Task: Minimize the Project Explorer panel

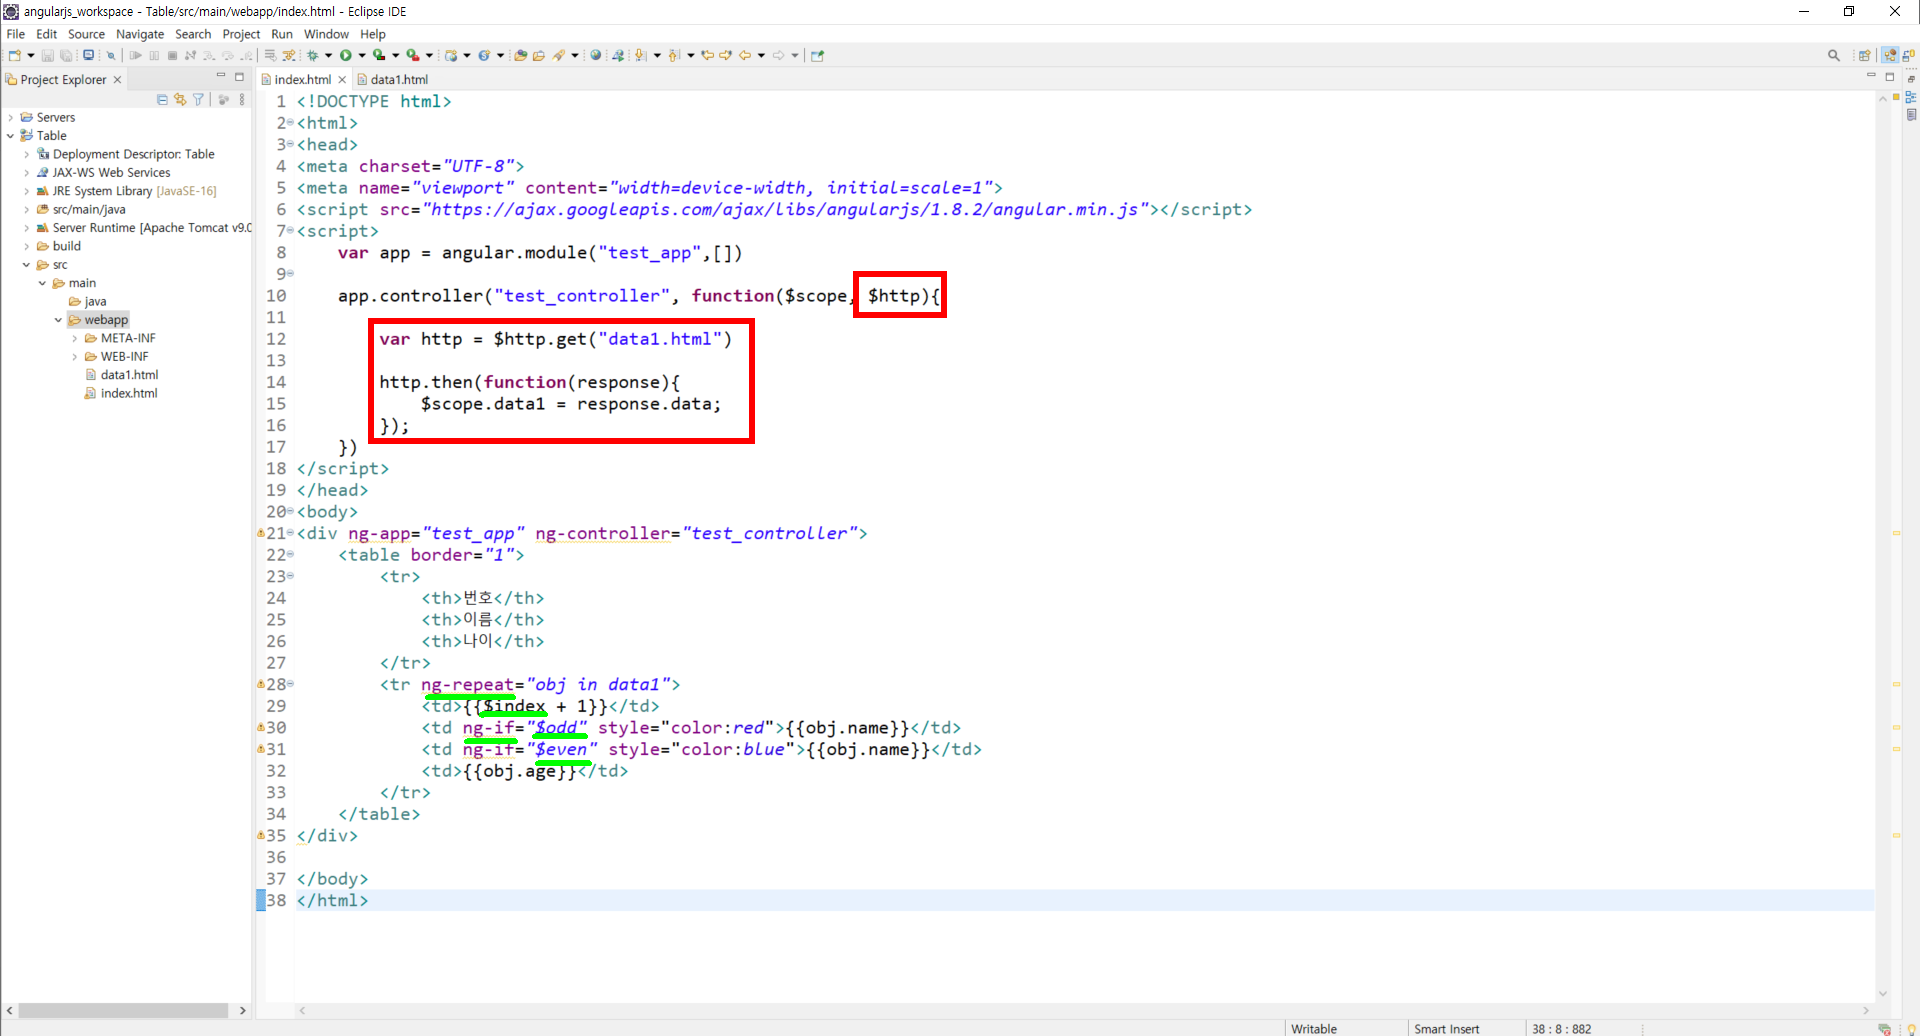Action: tap(221, 76)
